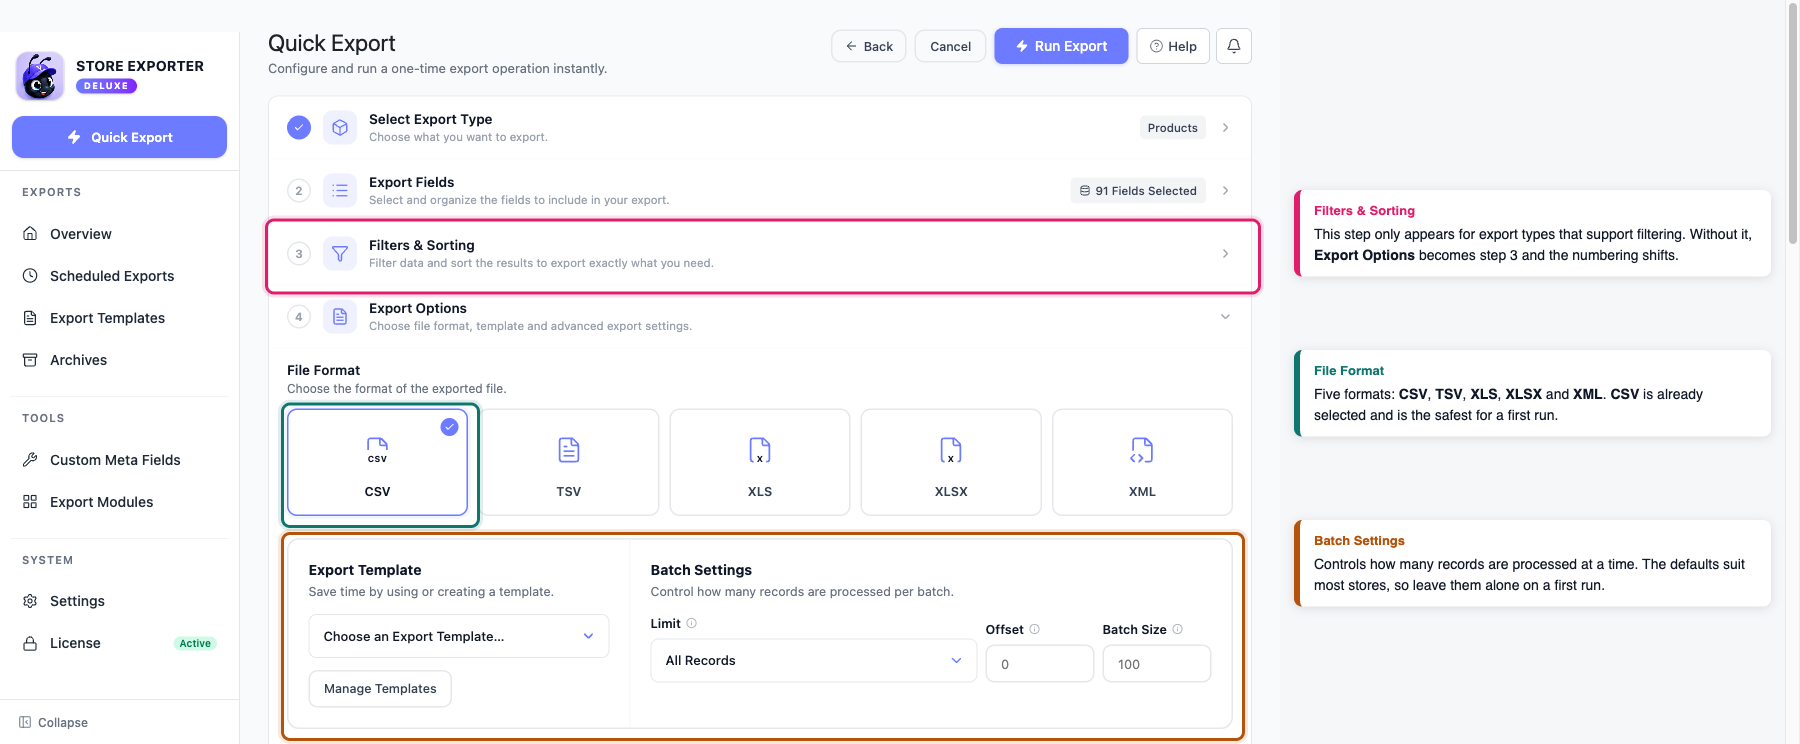
Task: Select the XML file format option
Action: [1142, 462]
